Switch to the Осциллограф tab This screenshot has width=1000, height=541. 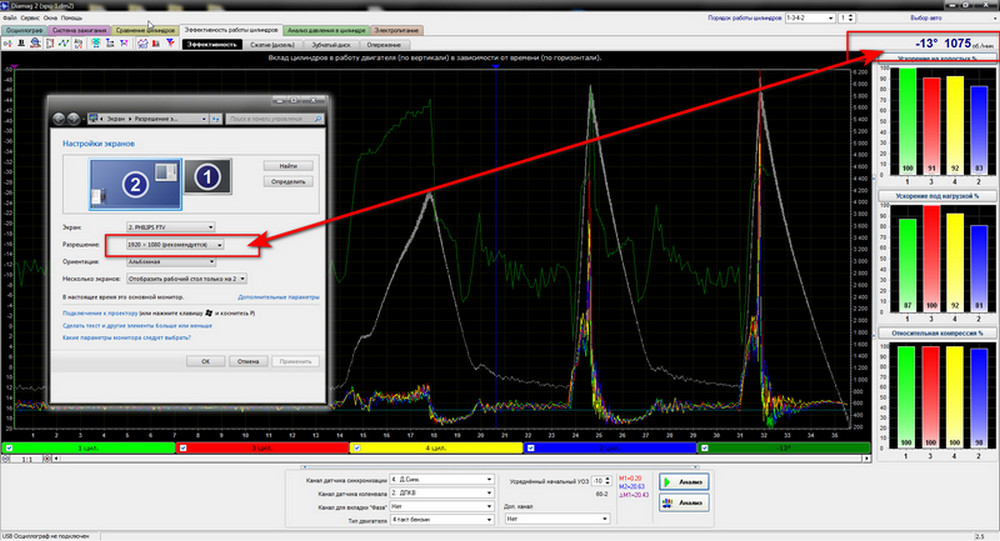[24, 30]
